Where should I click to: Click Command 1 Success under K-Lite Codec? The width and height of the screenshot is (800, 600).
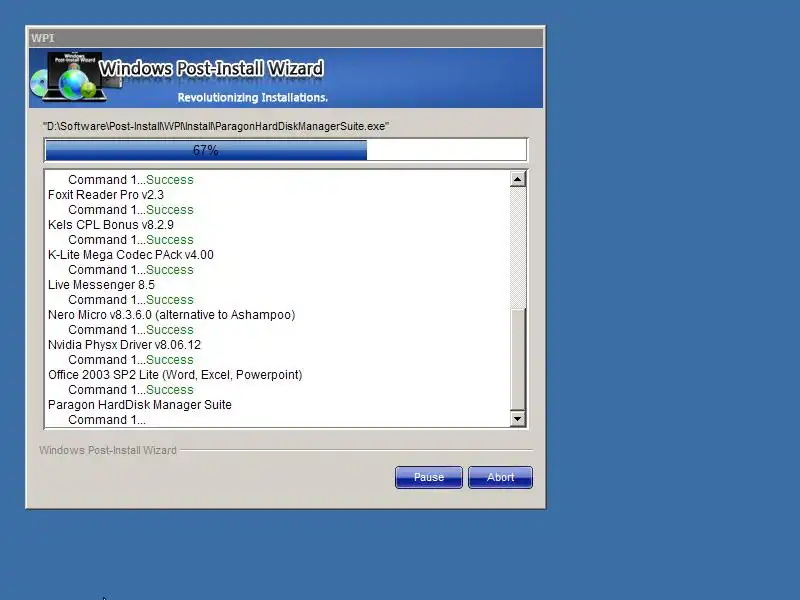pos(131,270)
